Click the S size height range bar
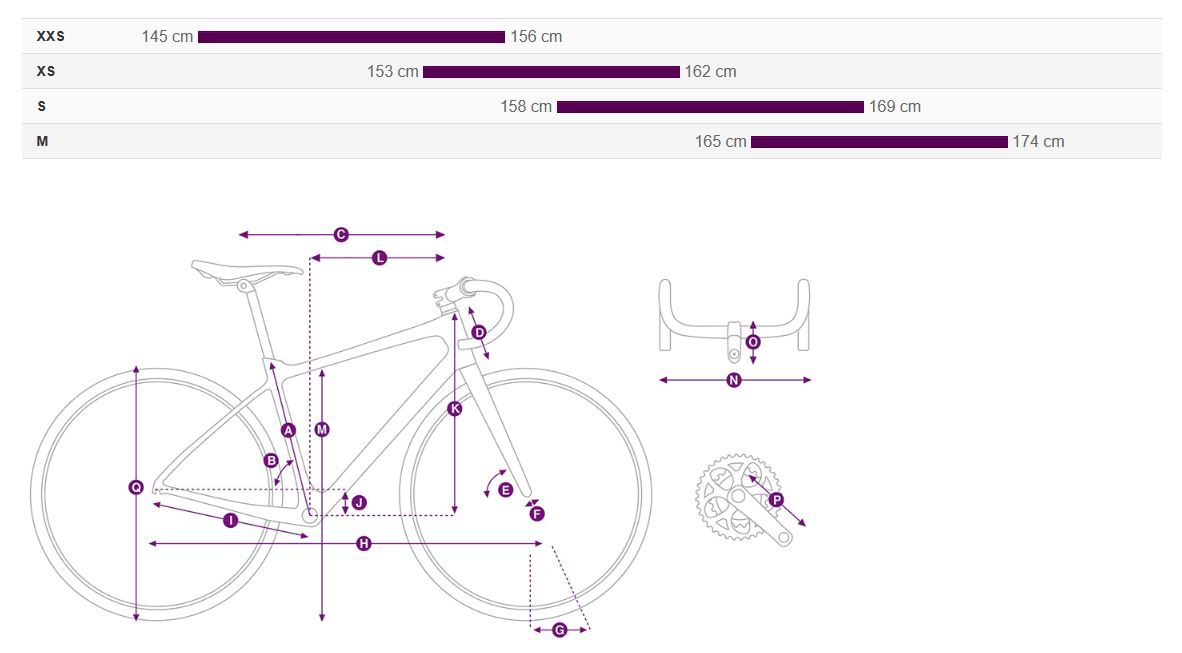Screen dimensions: 1182x653 click(x=710, y=107)
